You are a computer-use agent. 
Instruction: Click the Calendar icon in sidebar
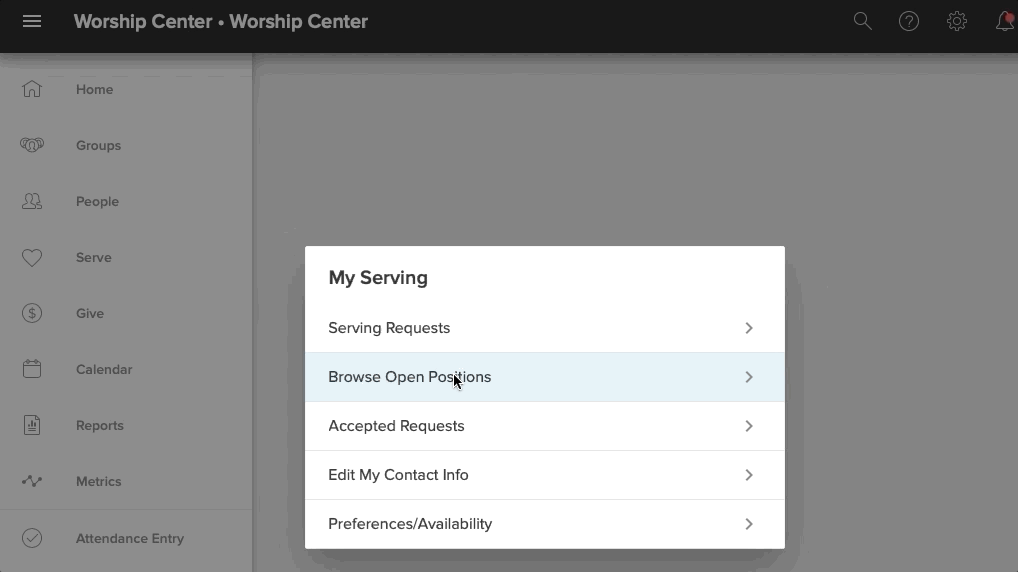click(x=32, y=369)
